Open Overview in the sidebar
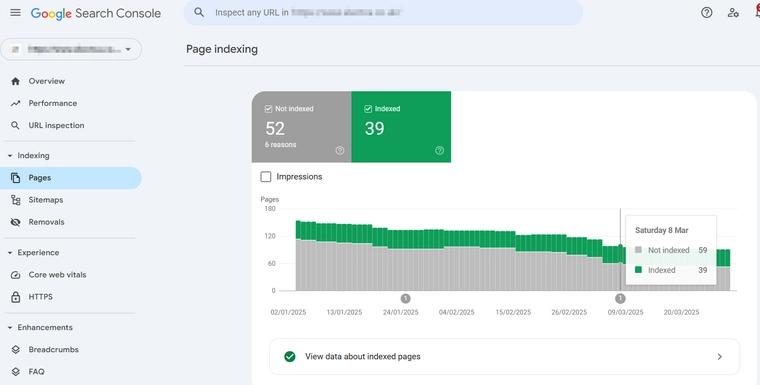The height and width of the screenshot is (385, 760). [71, 81]
